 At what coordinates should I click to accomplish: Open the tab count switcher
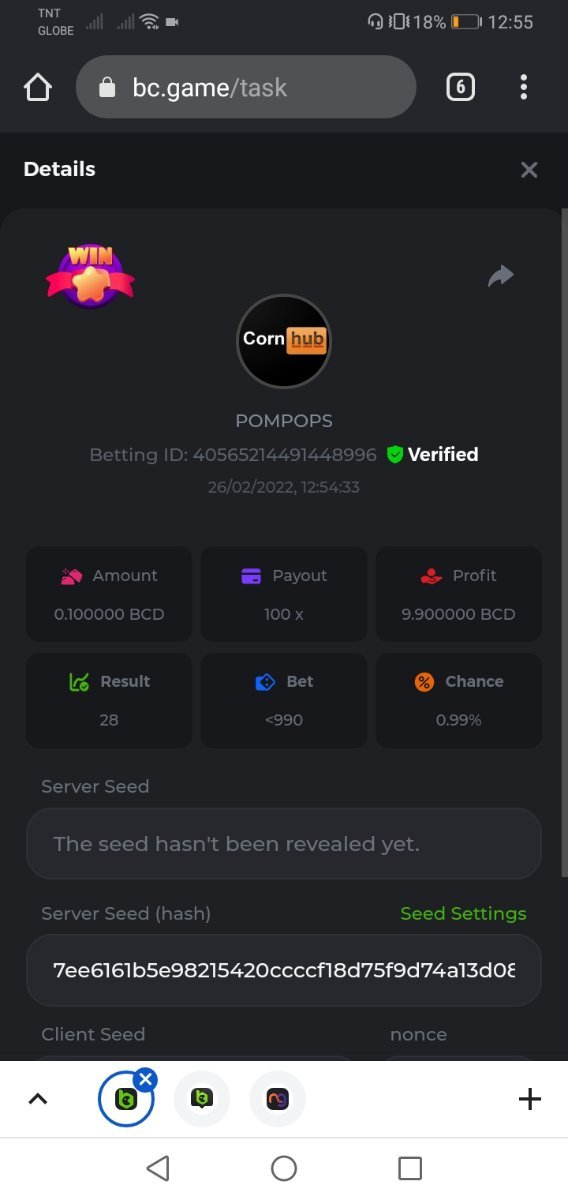tap(460, 88)
